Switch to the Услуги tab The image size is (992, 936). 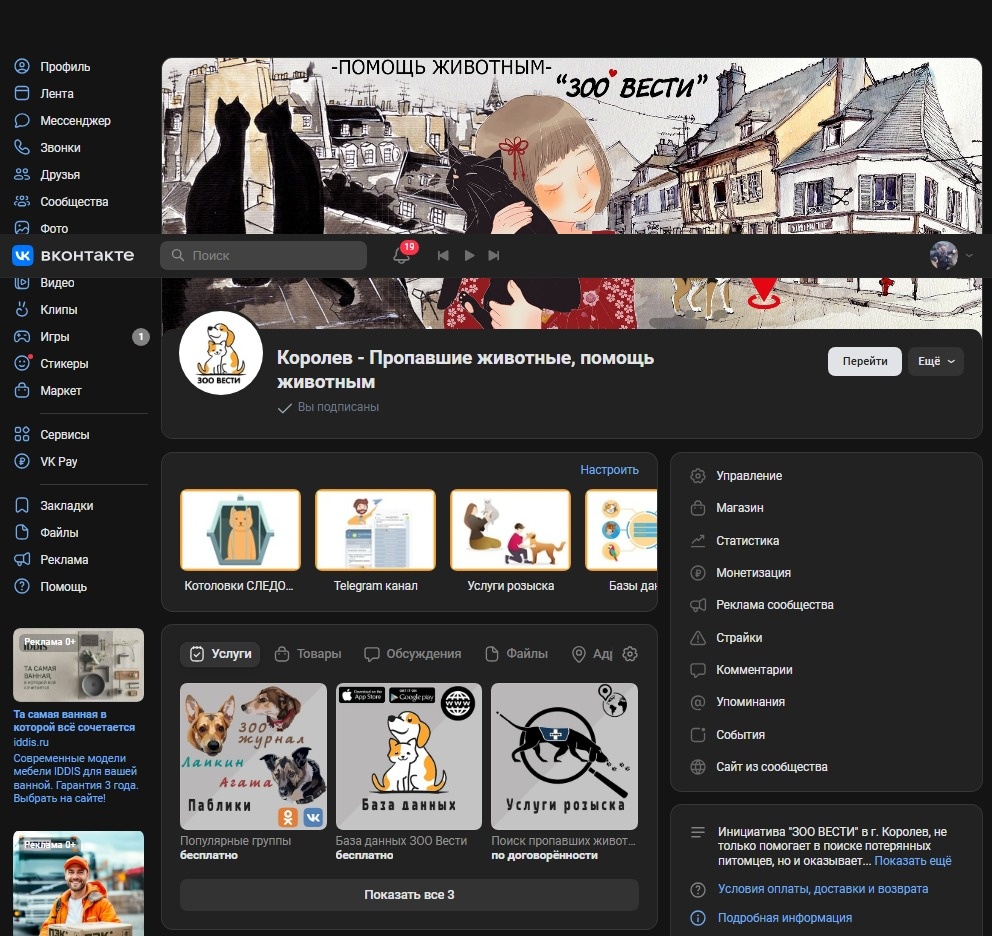(220, 654)
